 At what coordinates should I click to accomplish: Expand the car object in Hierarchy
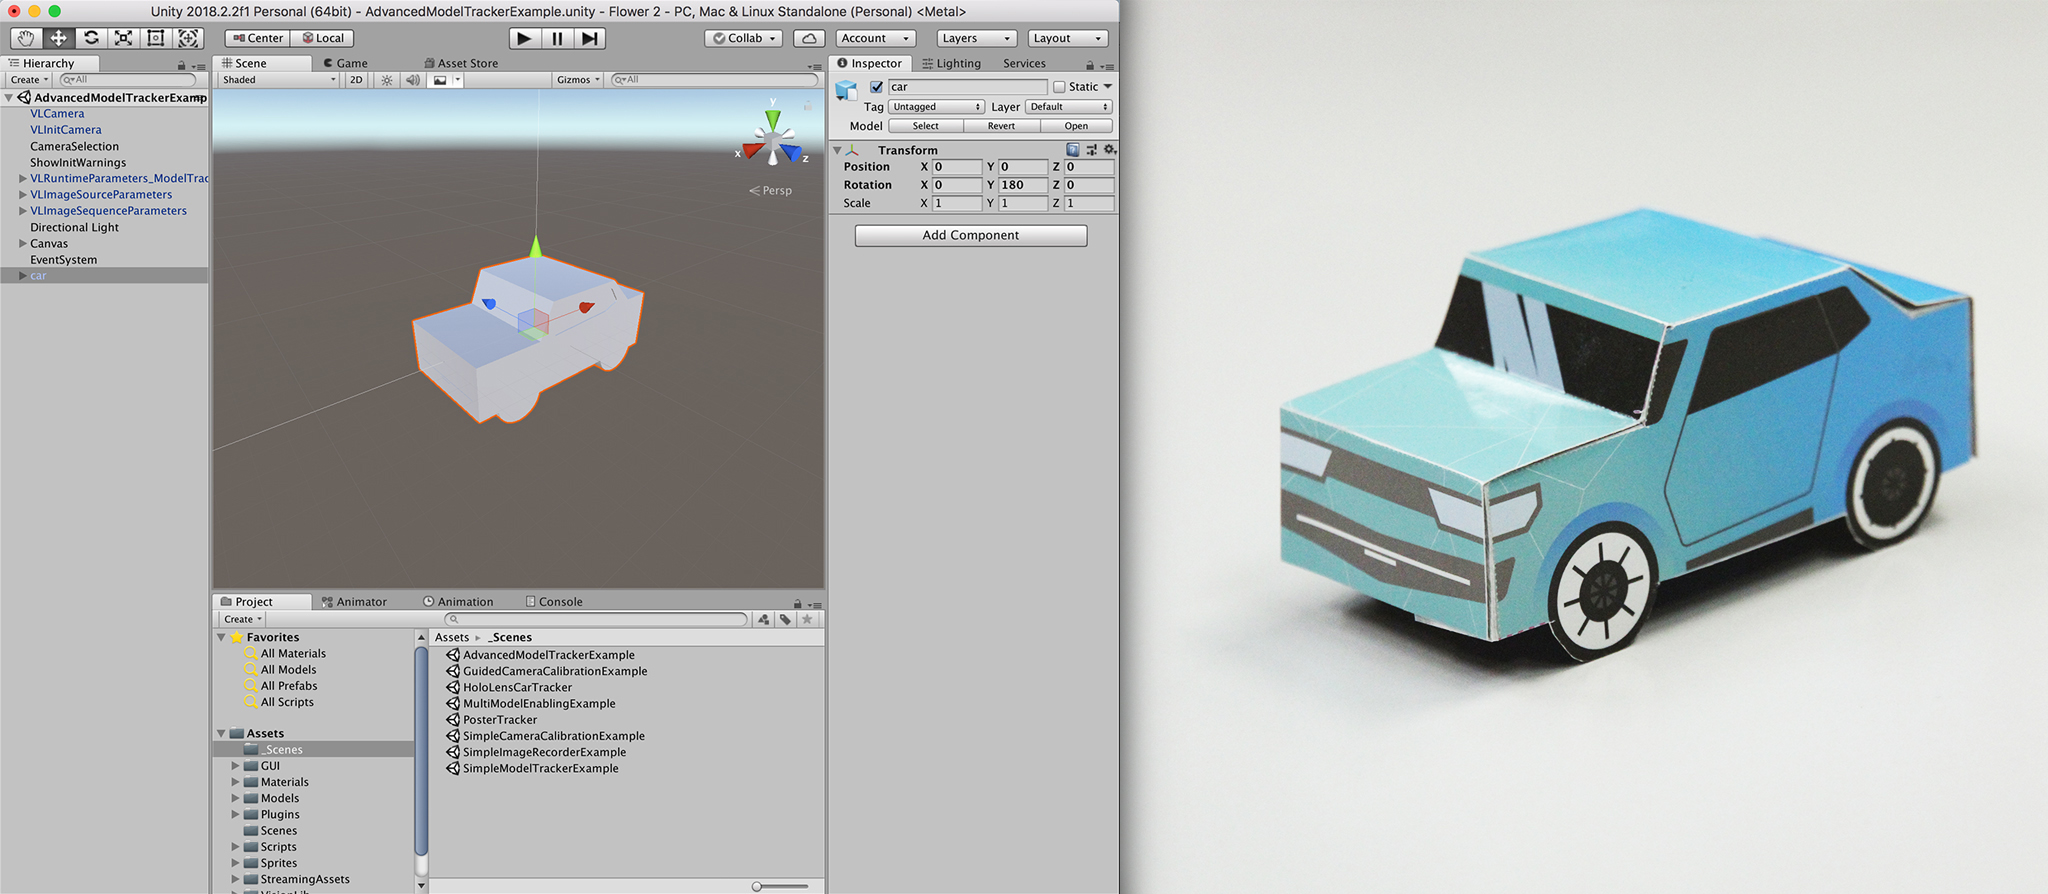[x=22, y=276]
